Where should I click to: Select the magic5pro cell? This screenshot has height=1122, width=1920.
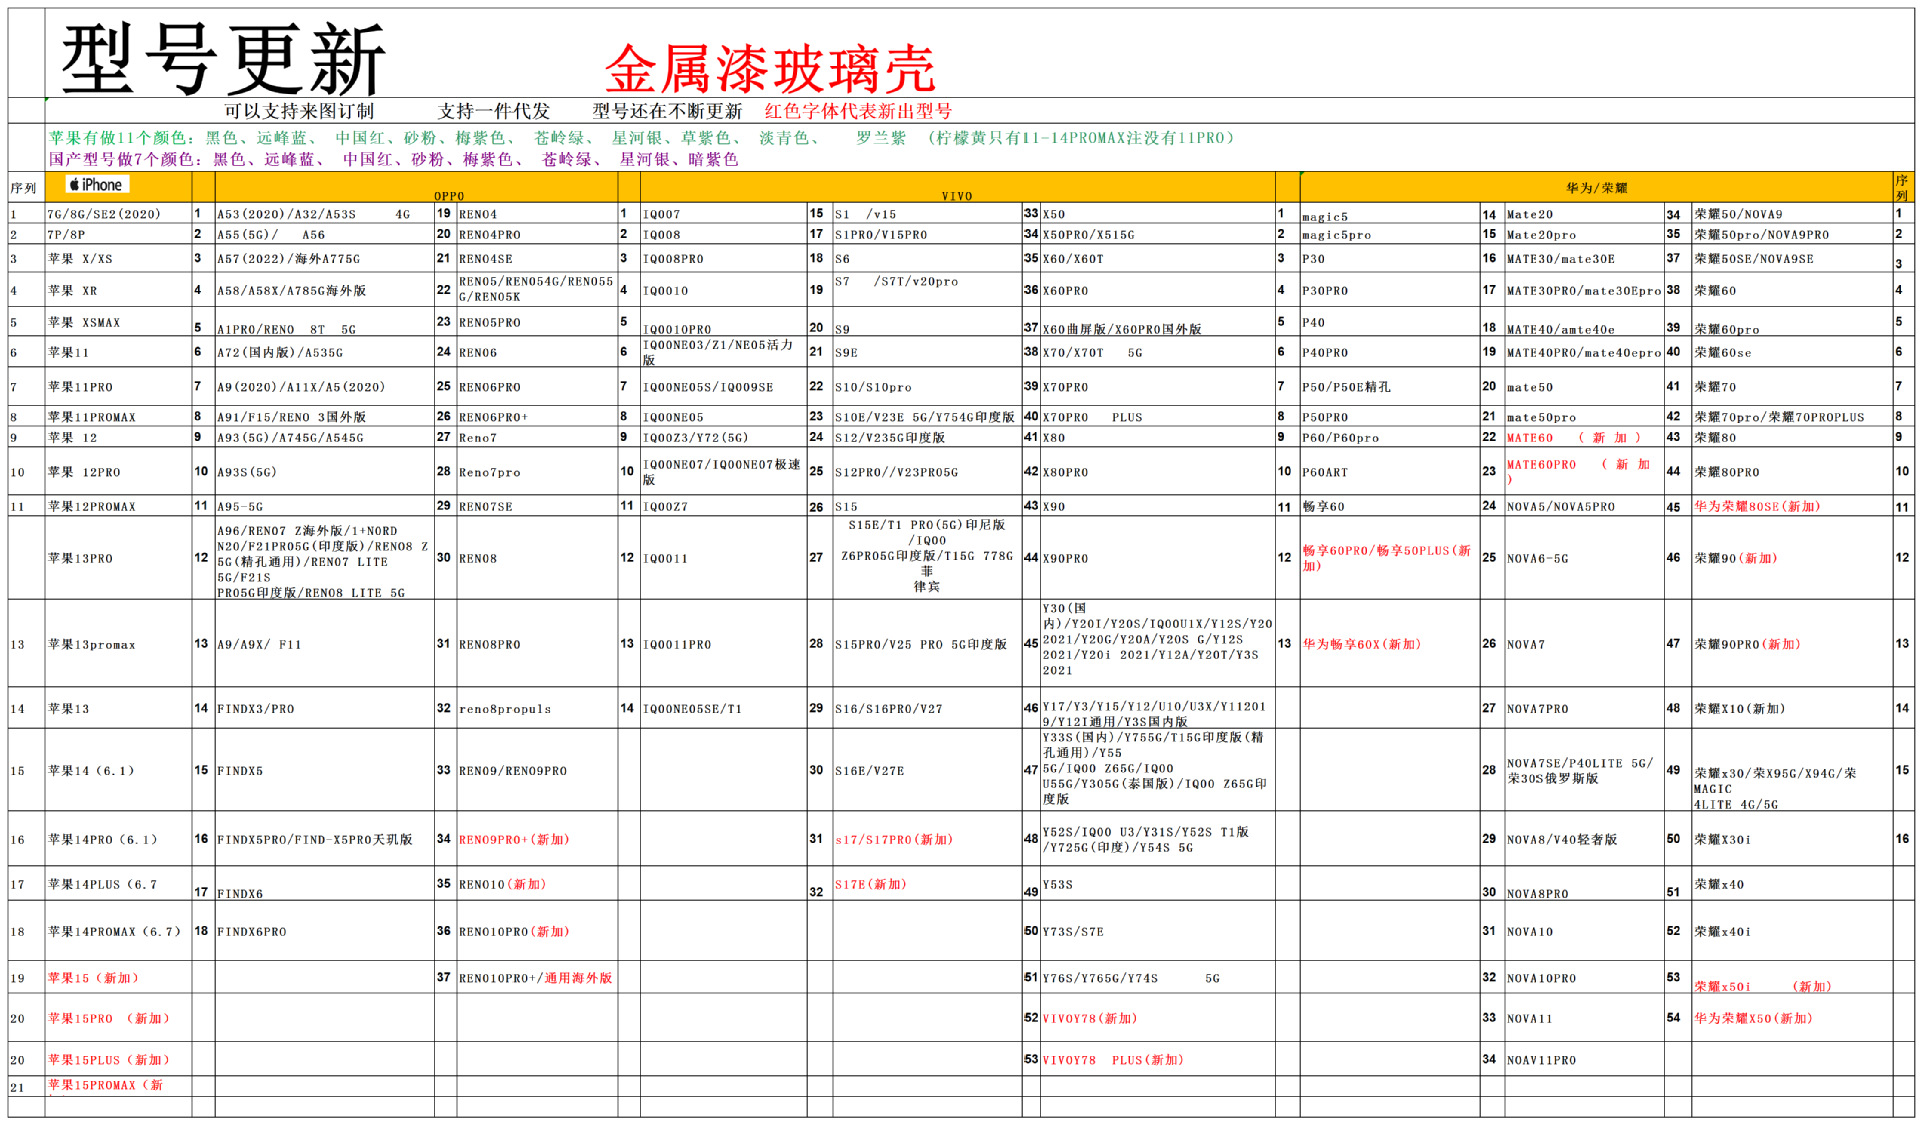(1336, 235)
